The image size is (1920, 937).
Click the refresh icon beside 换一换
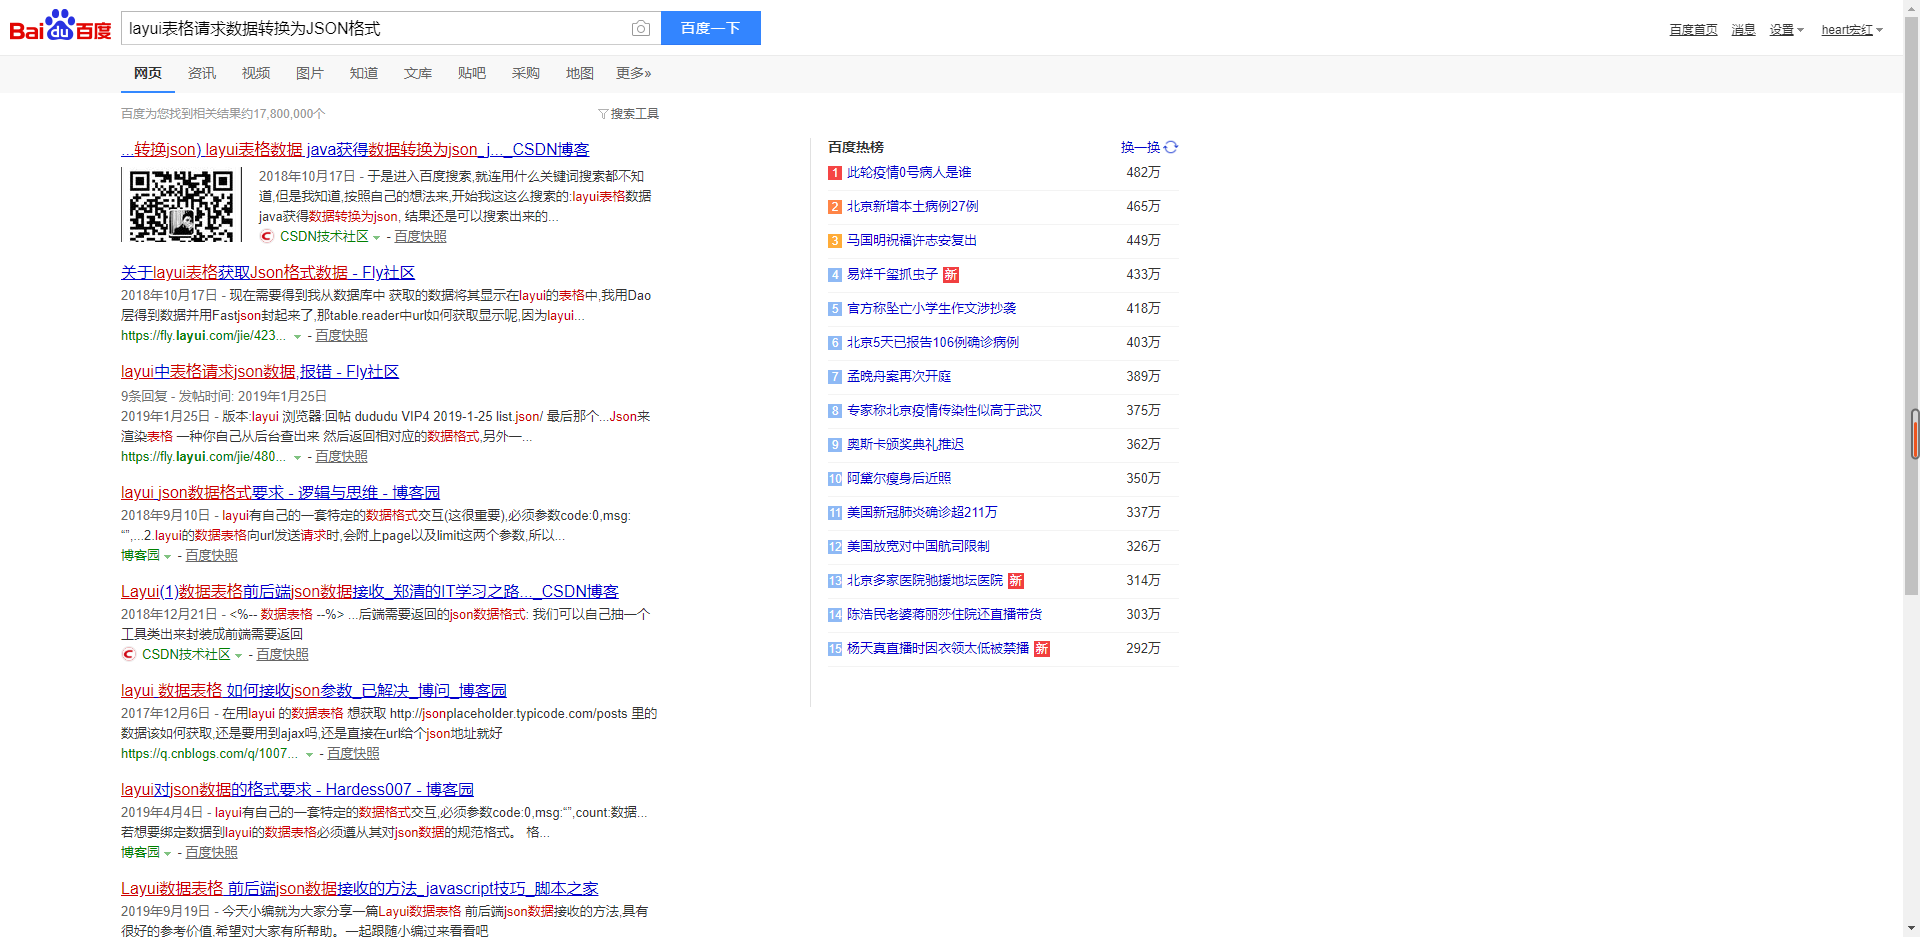coord(1171,147)
